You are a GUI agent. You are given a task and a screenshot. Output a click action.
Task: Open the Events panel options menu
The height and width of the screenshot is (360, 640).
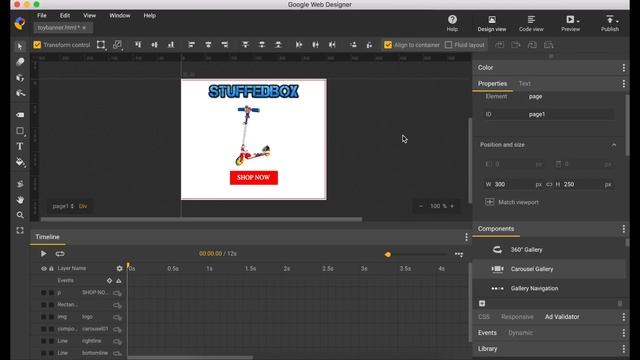624,333
